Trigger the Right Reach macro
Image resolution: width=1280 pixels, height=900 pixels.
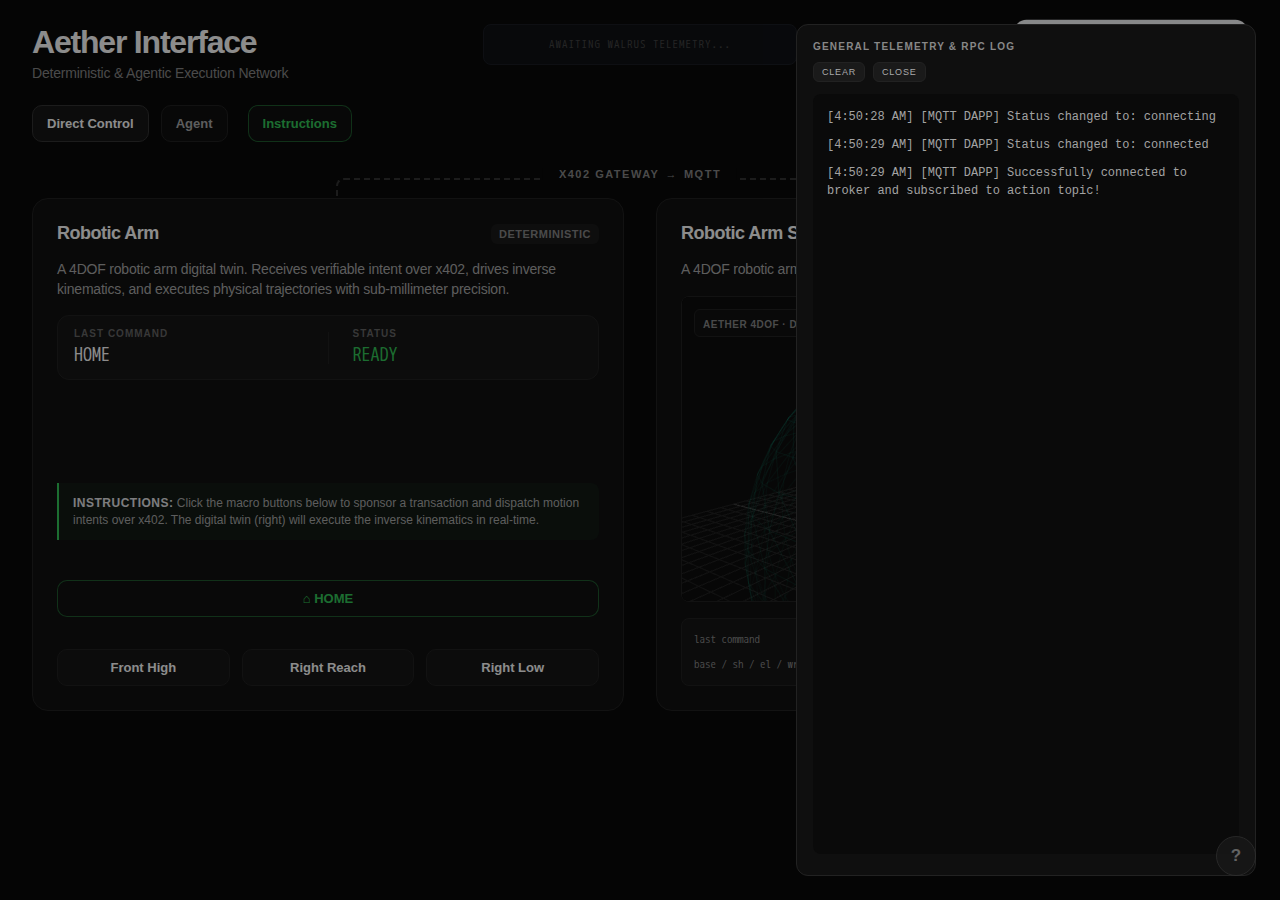coord(328,668)
